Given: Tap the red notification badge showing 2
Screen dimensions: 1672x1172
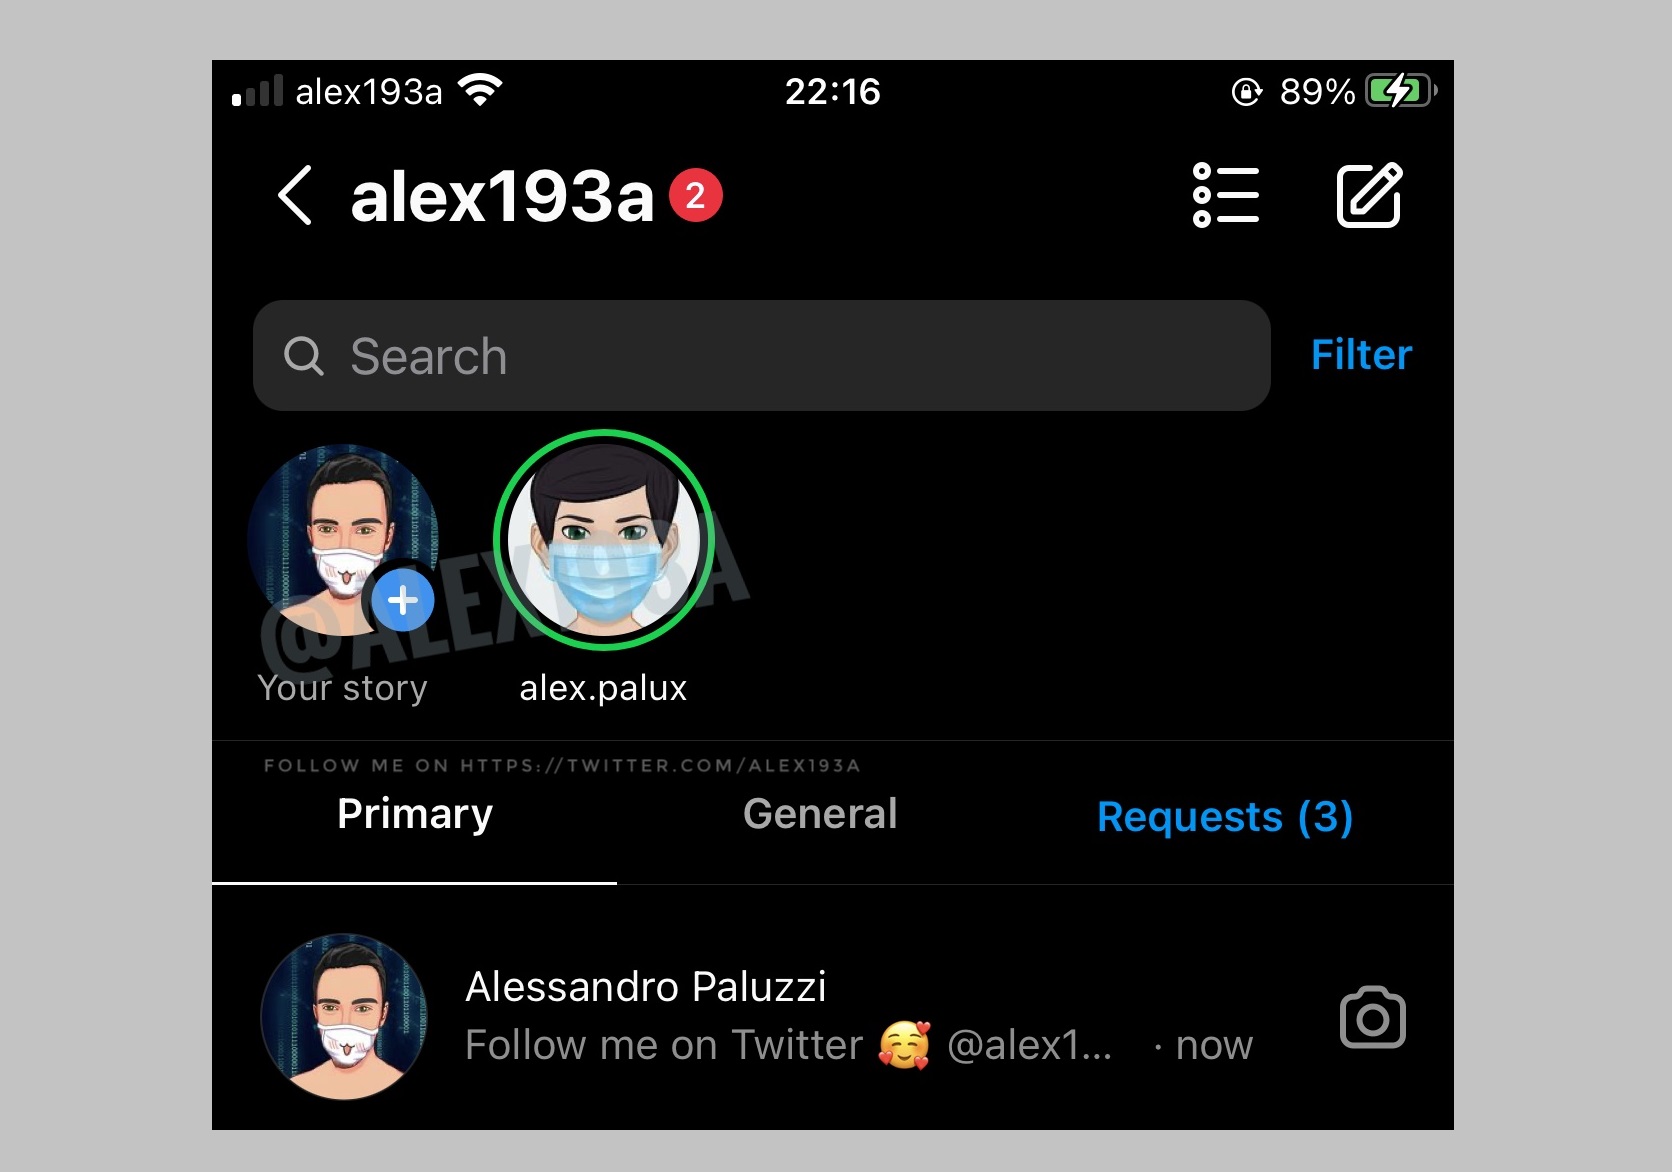Looking at the screenshot, I should [x=695, y=195].
